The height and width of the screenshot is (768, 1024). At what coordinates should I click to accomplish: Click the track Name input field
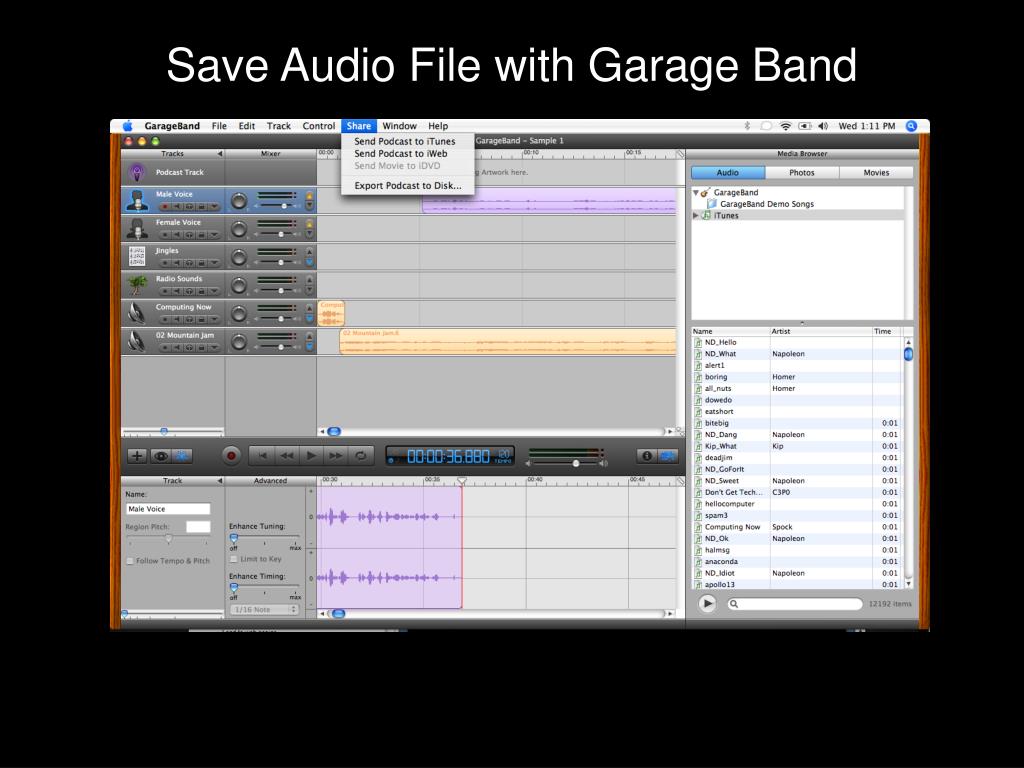pyautogui.click(x=168, y=509)
